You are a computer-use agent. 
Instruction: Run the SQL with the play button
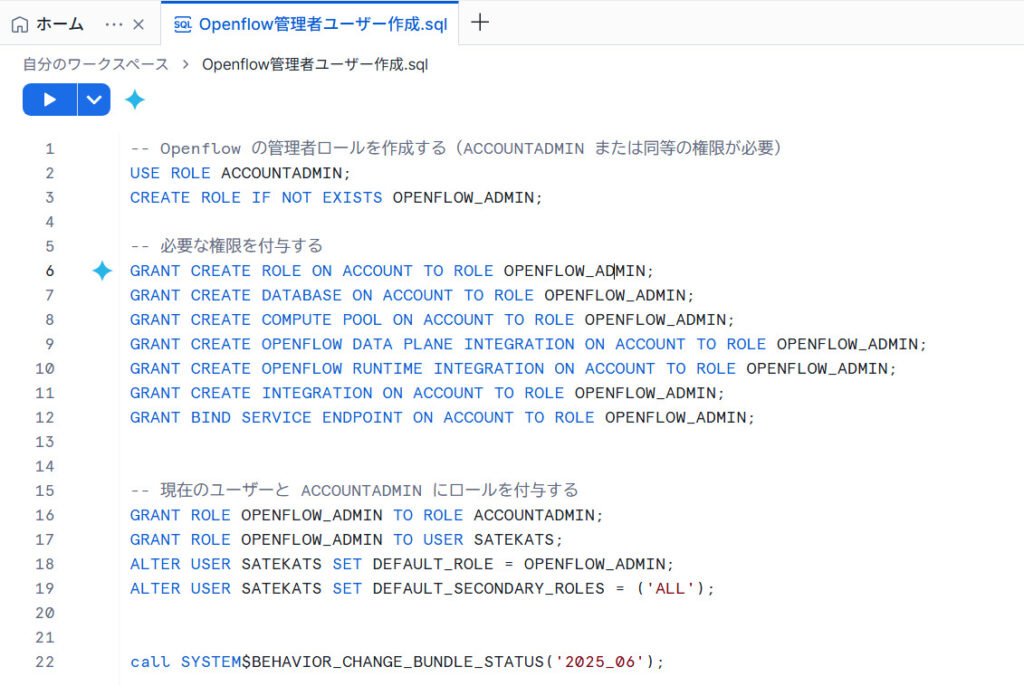click(x=50, y=100)
